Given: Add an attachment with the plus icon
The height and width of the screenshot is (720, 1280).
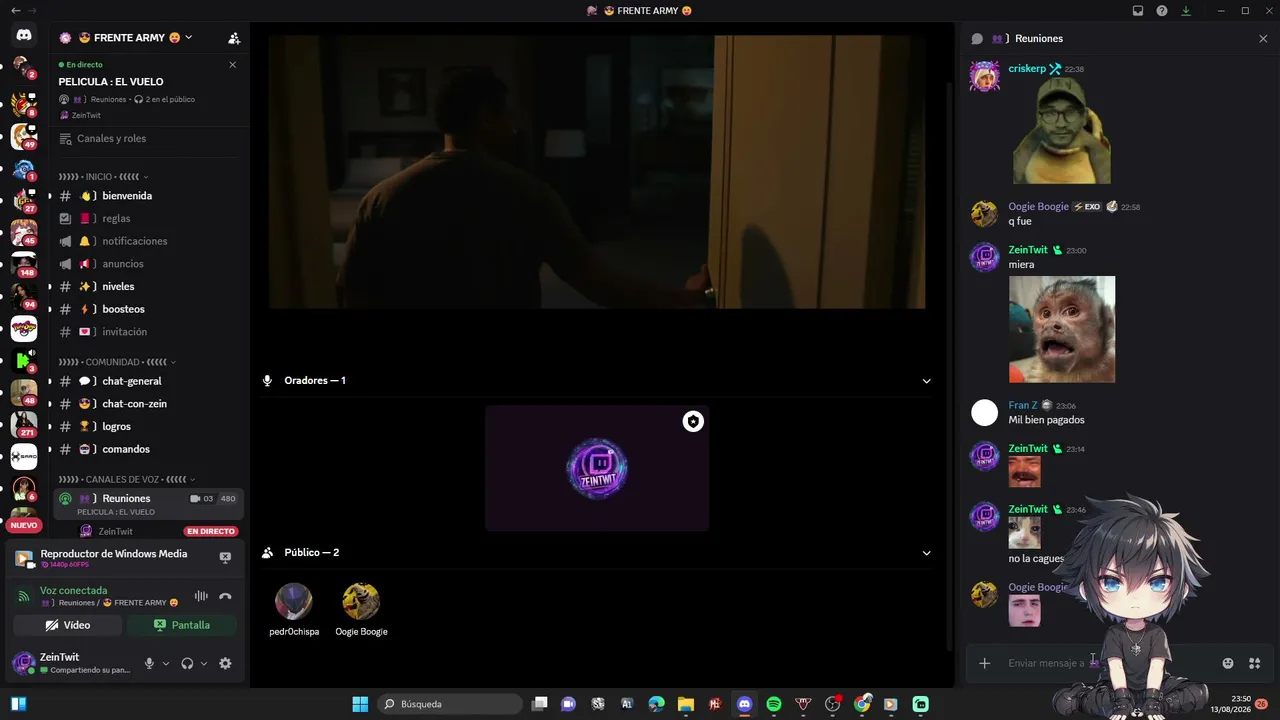Looking at the screenshot, I should point(984,663).
